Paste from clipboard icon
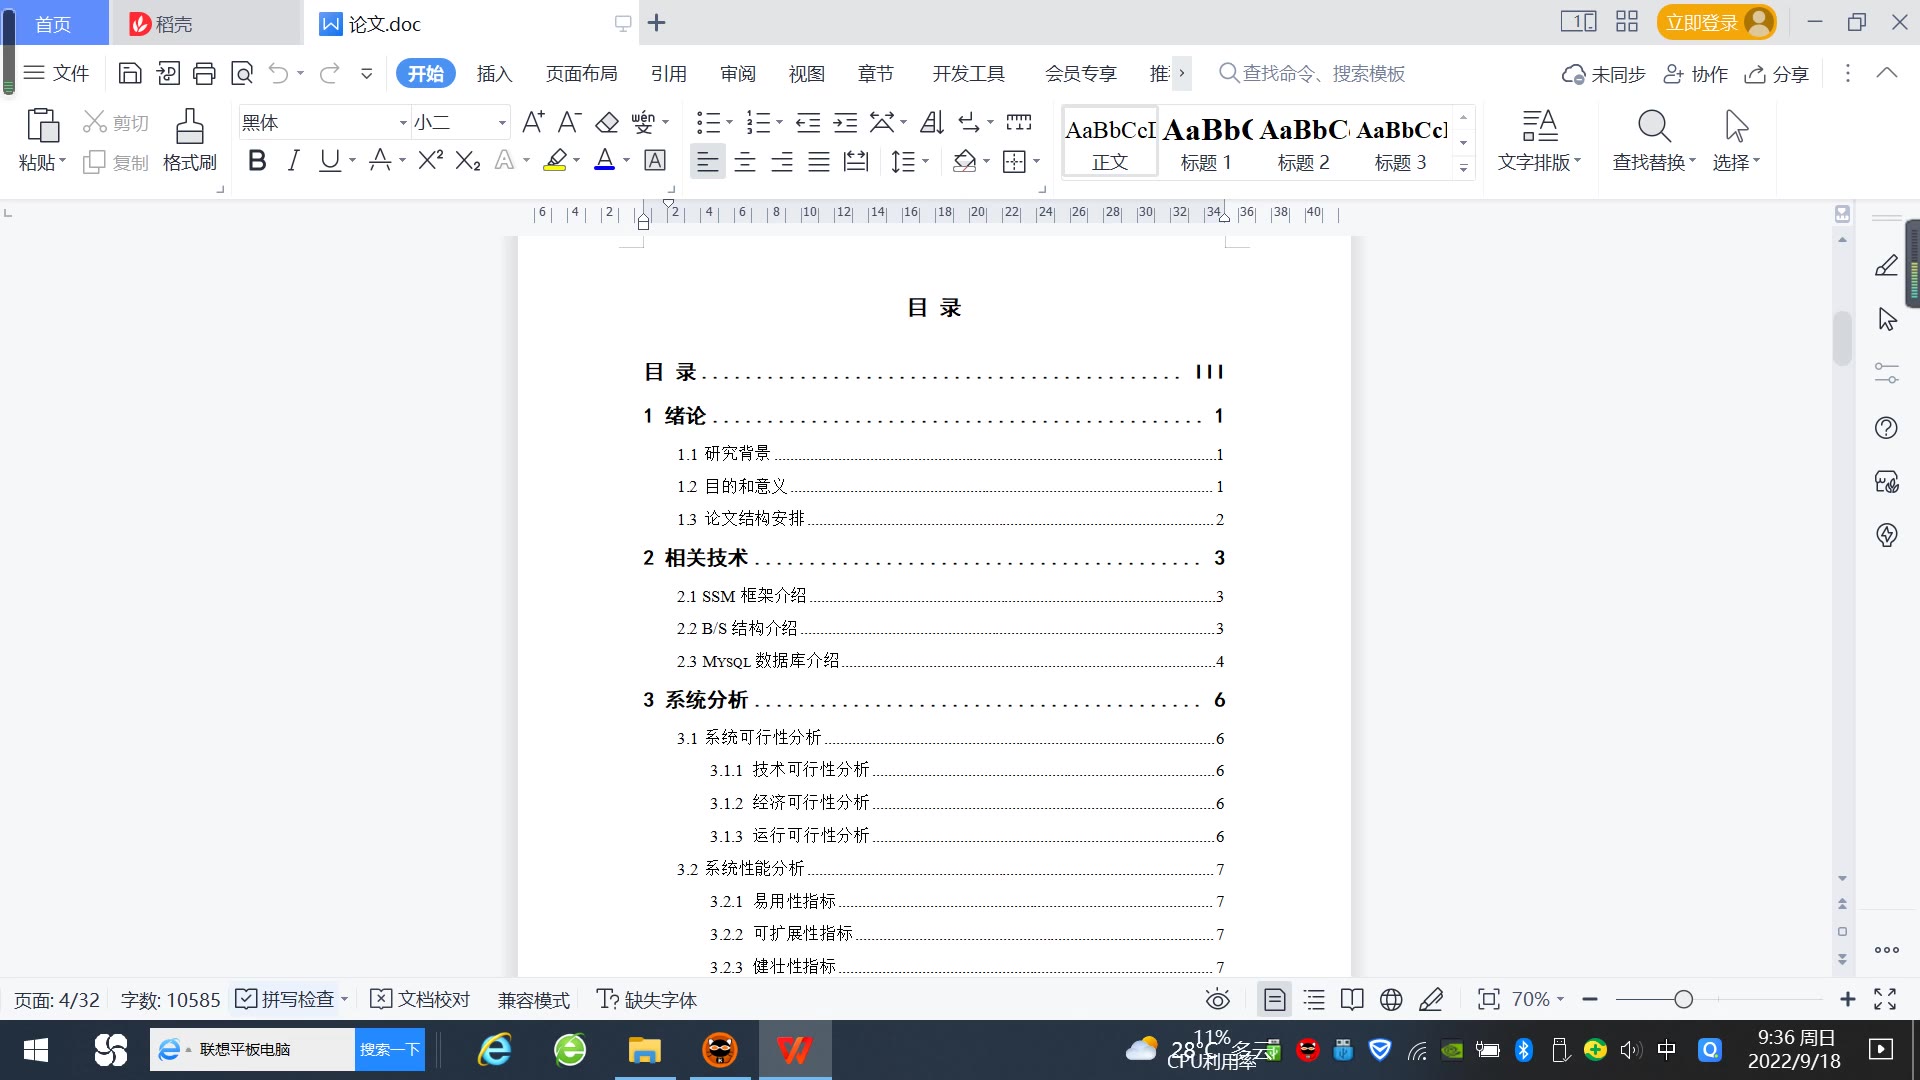 [42, 126]
